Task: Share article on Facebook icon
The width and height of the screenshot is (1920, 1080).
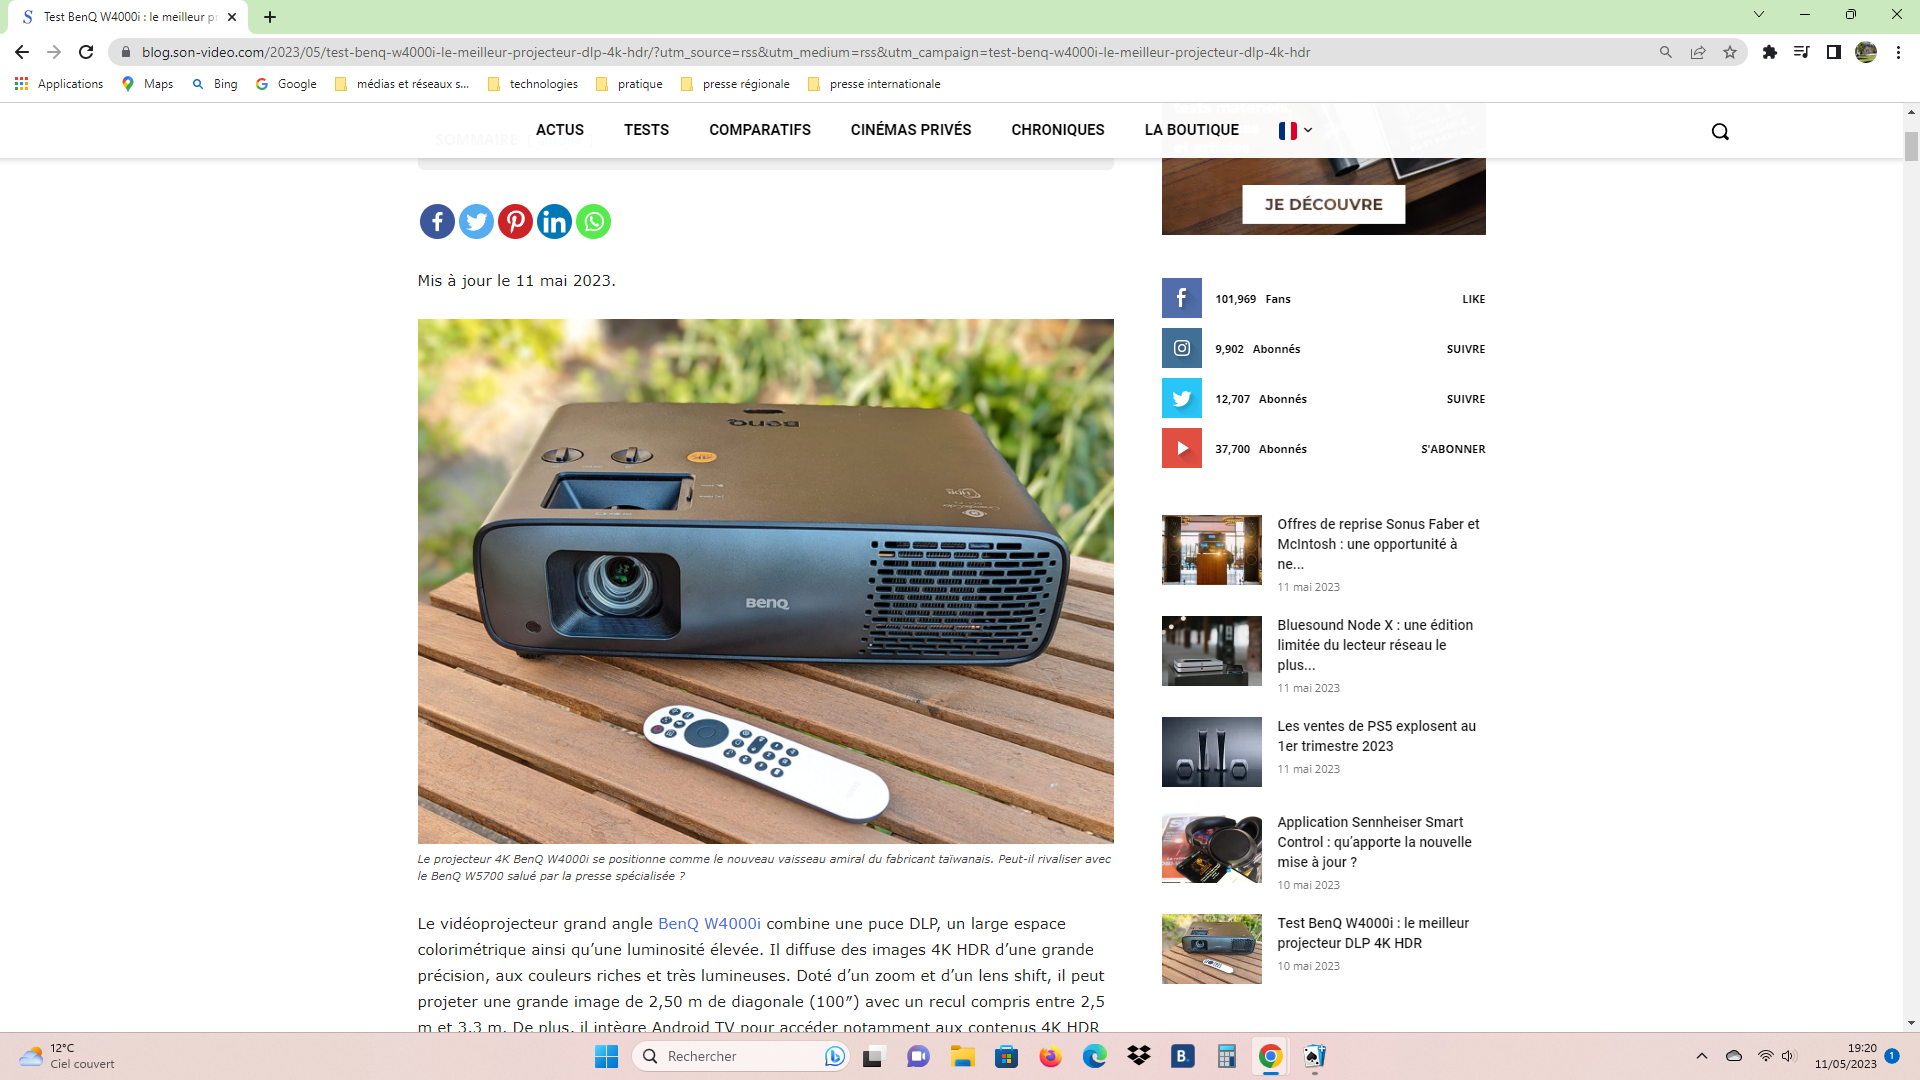Action: pyautogui.click(x=437, y=221)
